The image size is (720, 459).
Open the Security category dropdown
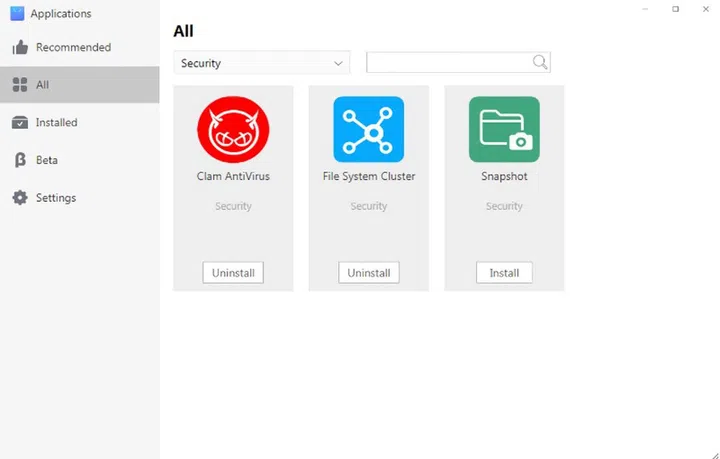[x=261, y=63]
